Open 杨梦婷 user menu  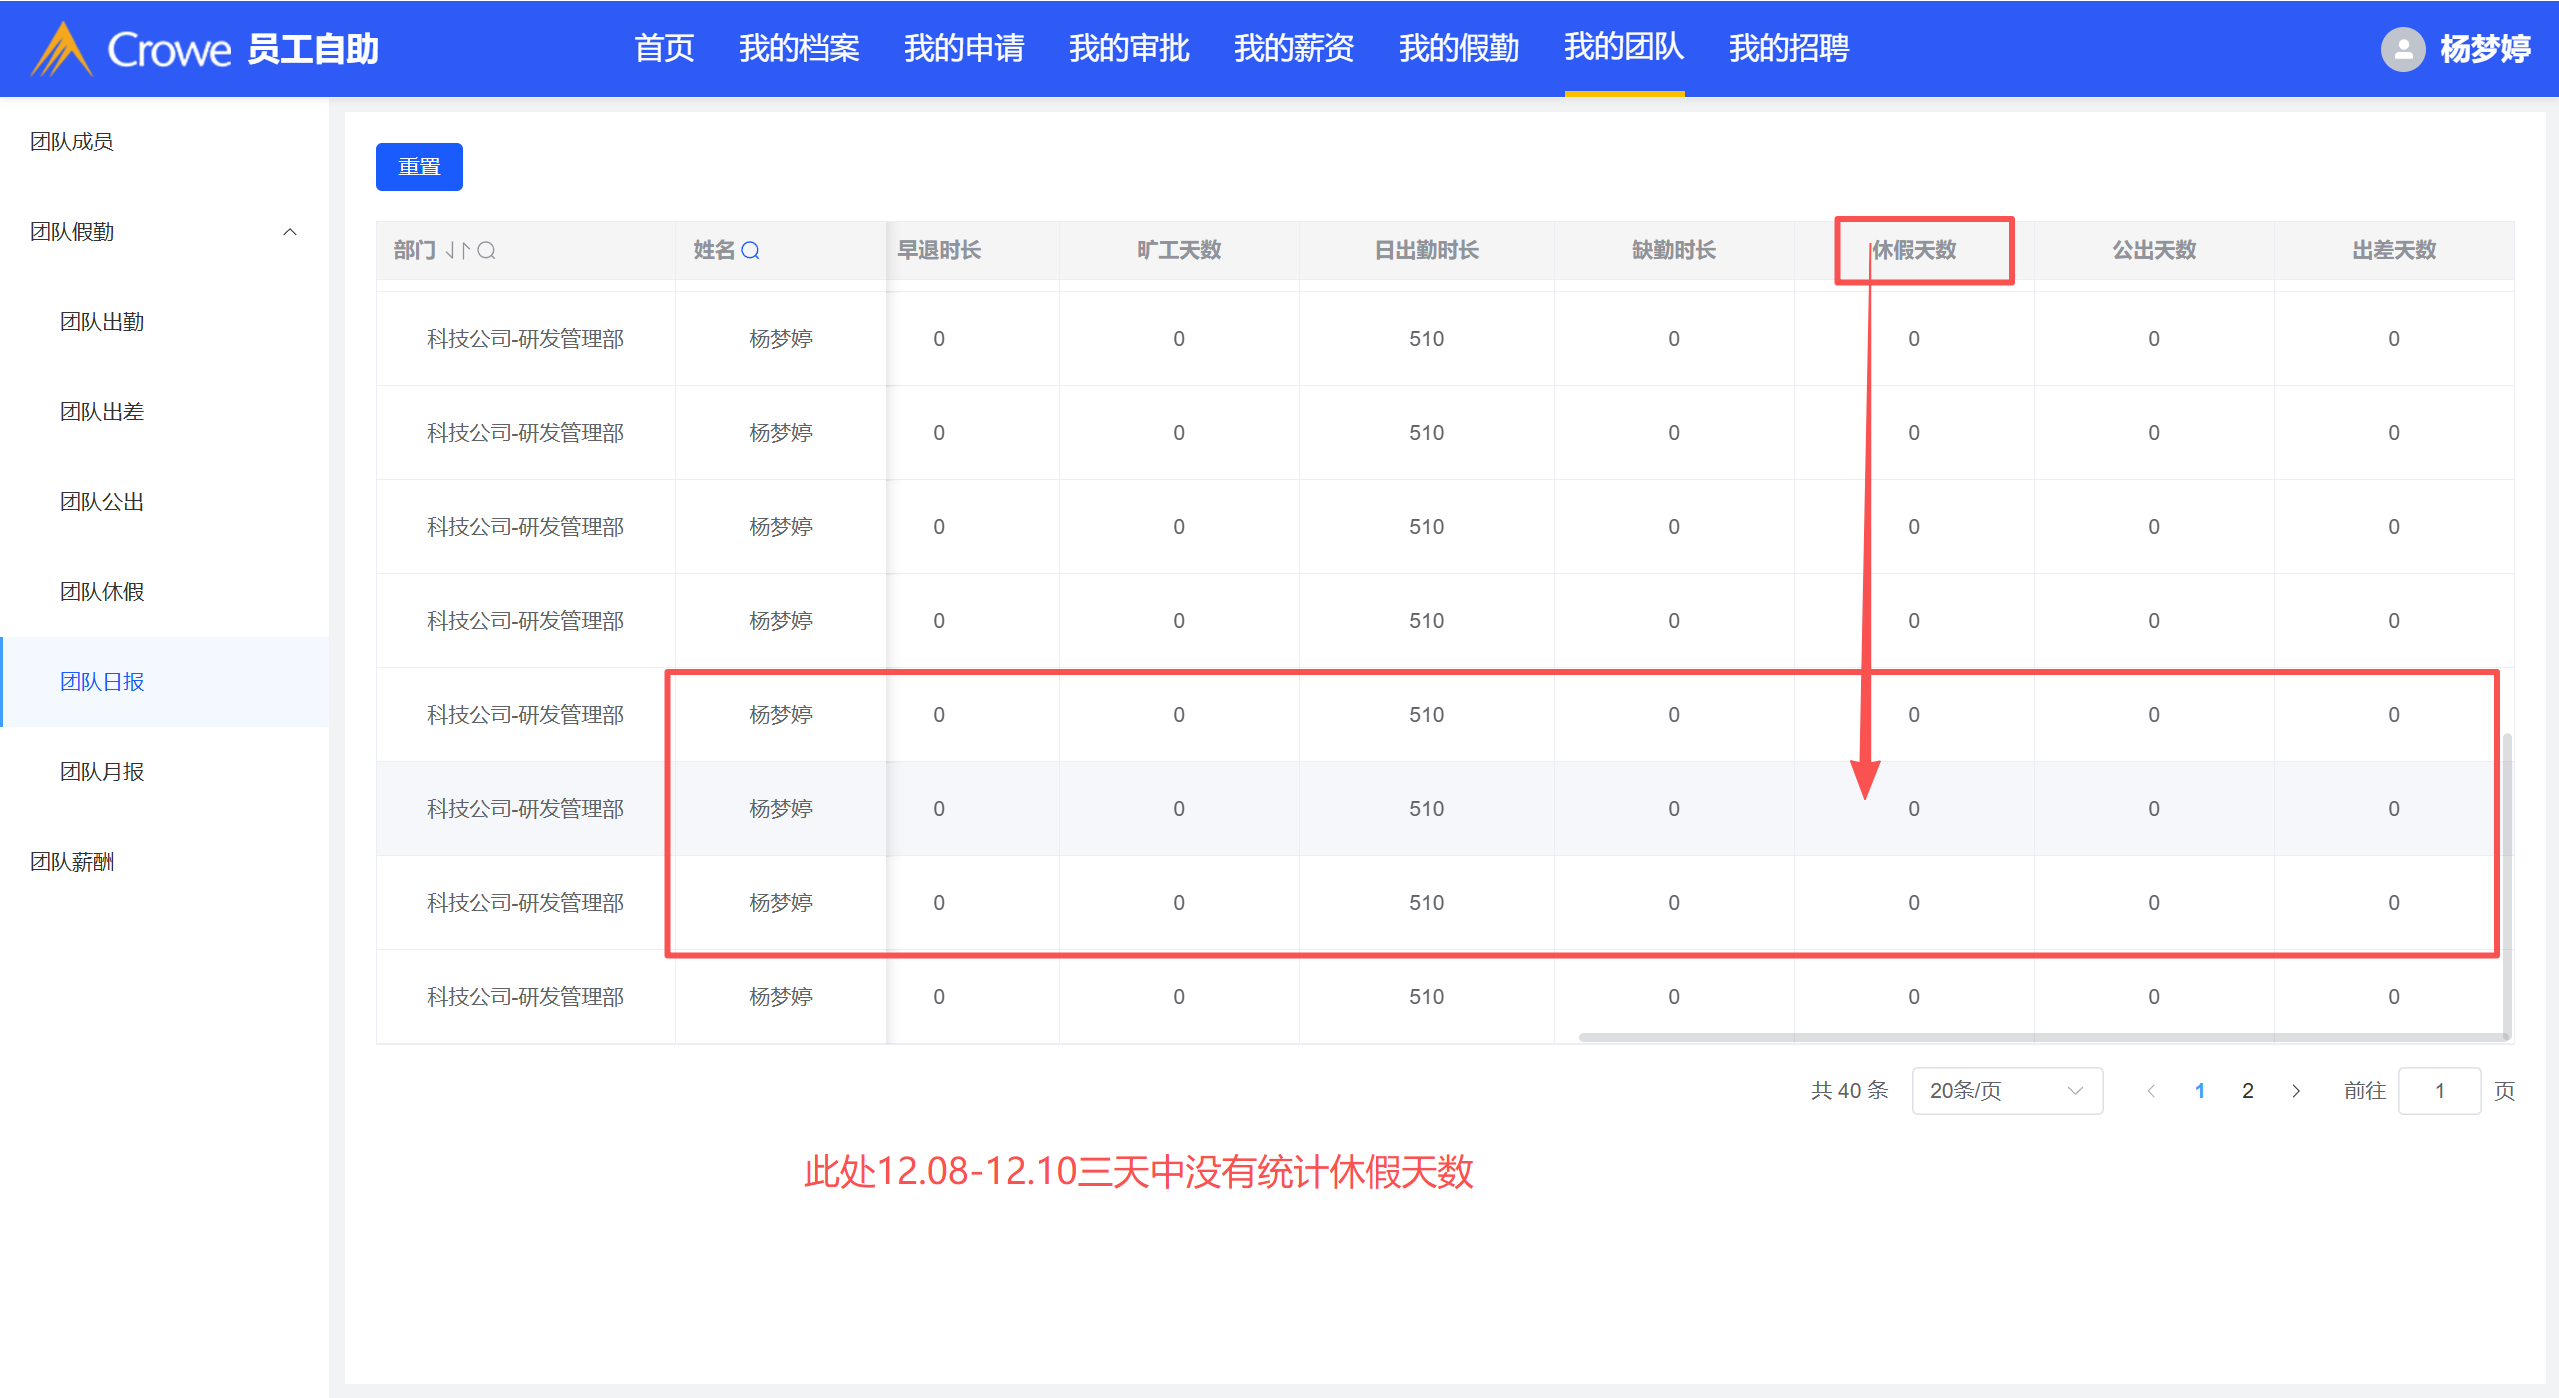tap(2484, 48)
